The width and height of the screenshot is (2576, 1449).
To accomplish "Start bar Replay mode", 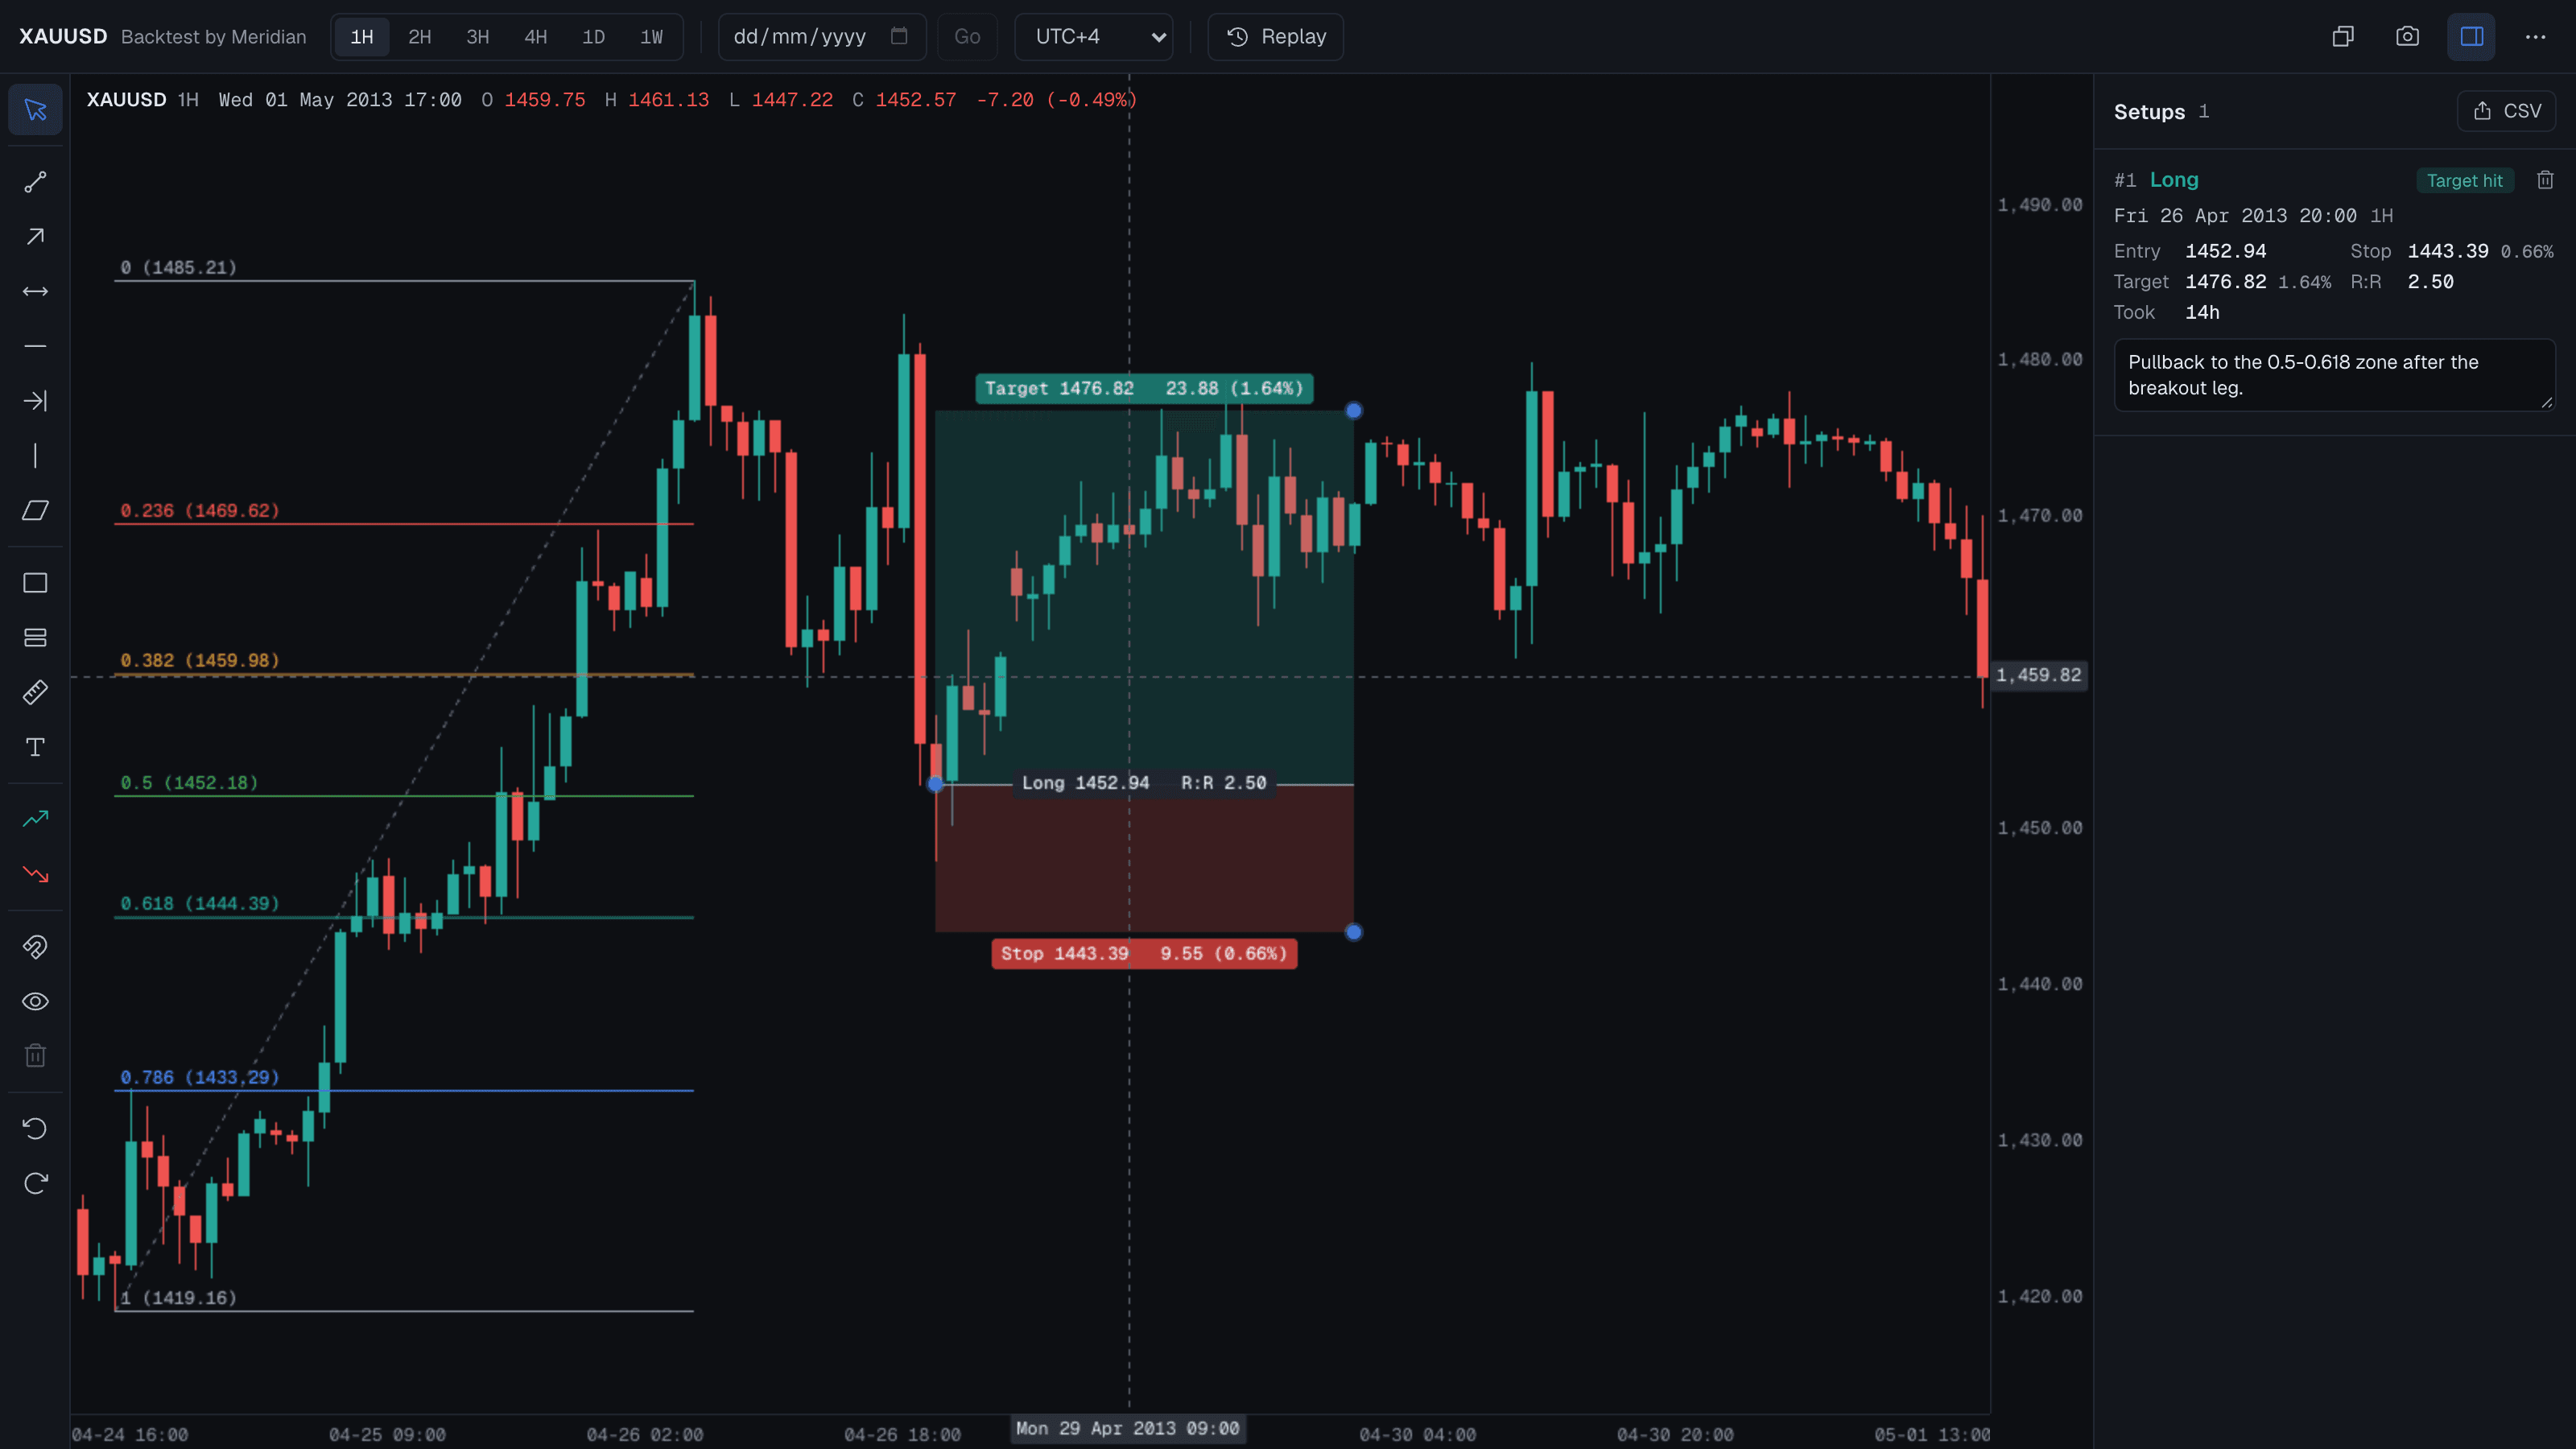I will [1276, 37].
